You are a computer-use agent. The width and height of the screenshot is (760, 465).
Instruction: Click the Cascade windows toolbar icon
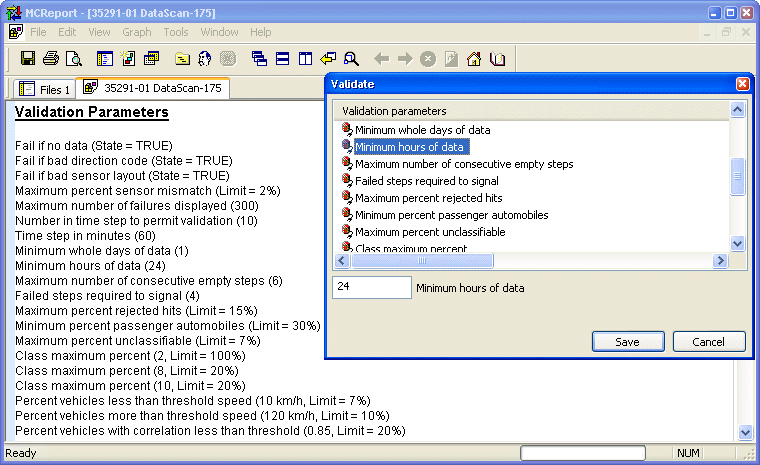(x=259, y=59)
